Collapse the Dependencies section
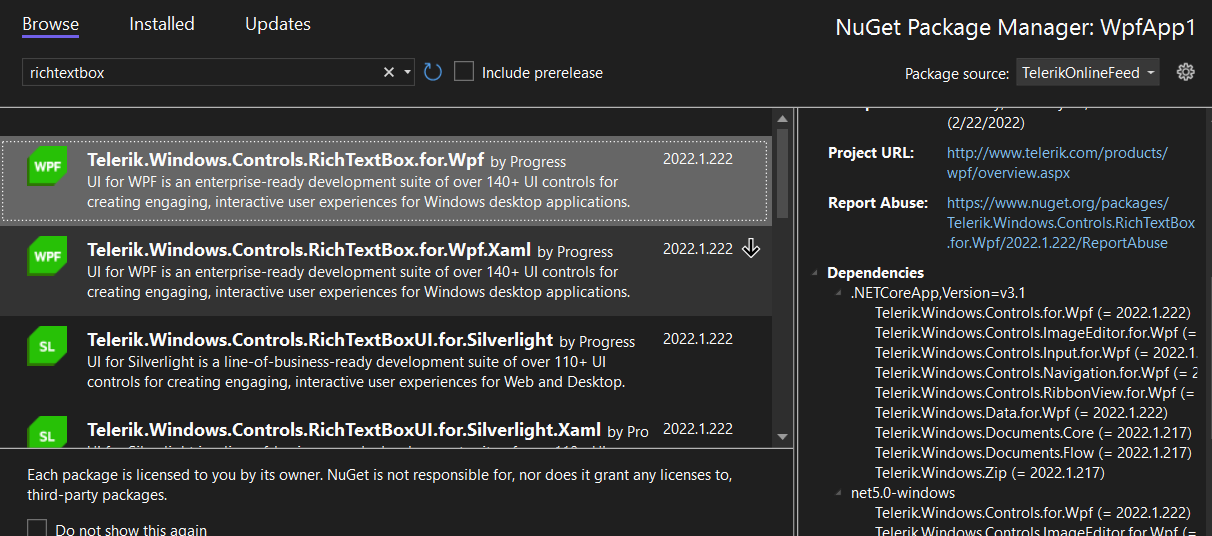This screenshot has height=536, width=1212. (817, 273)
